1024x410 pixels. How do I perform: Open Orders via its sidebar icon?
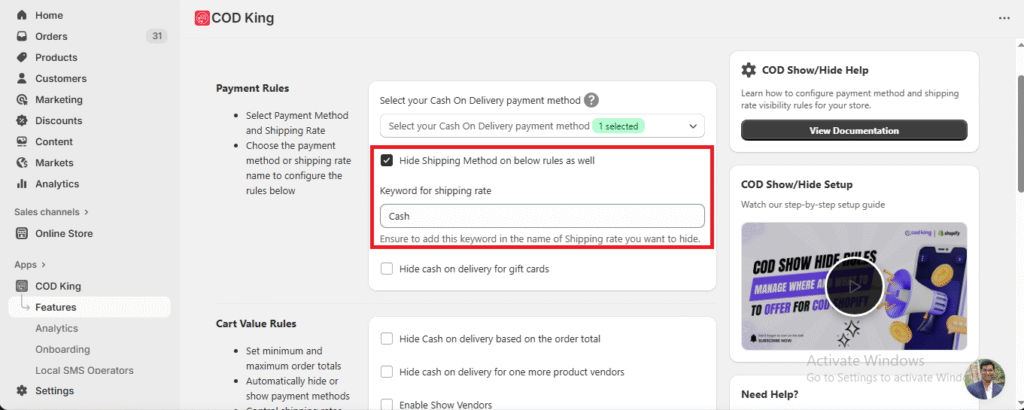click(22, 36)
